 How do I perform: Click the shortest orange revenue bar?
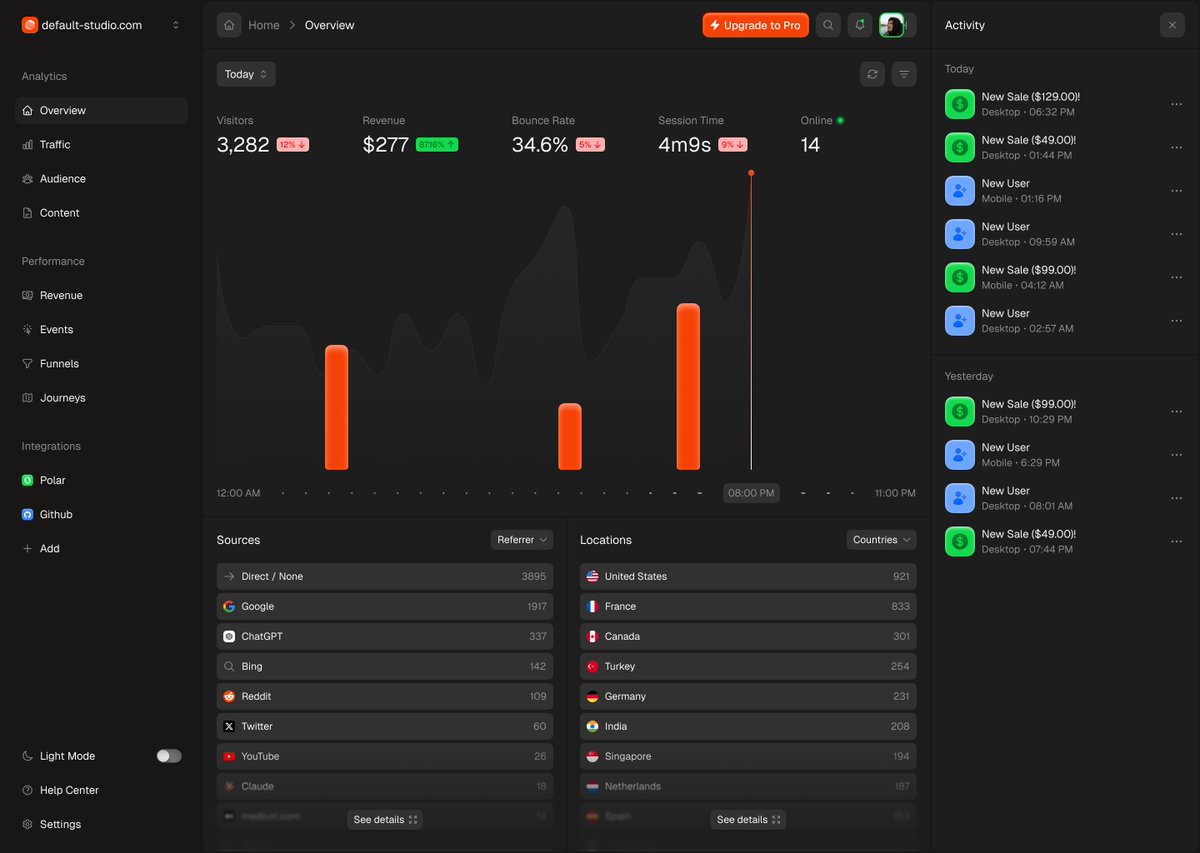[x=570, y=436]
